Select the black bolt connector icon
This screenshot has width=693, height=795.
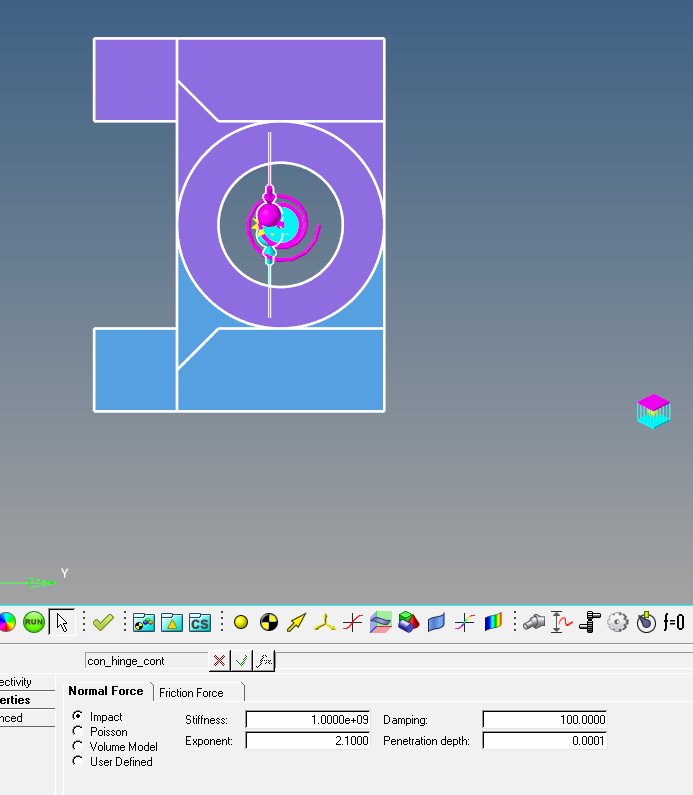tap(590, 622)
